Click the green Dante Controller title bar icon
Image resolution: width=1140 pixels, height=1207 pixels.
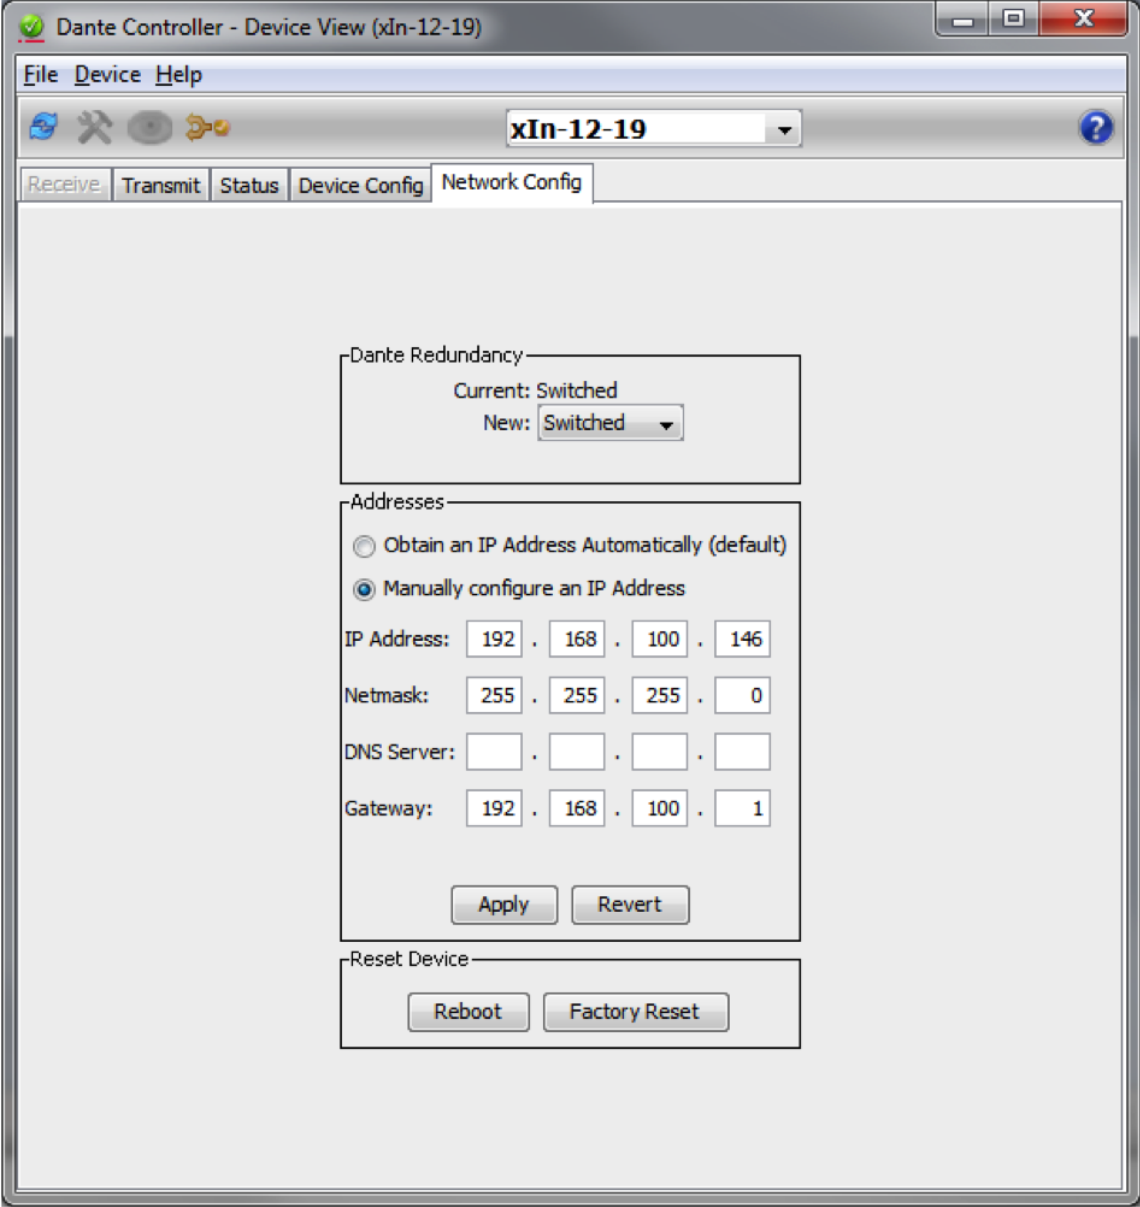32,27
